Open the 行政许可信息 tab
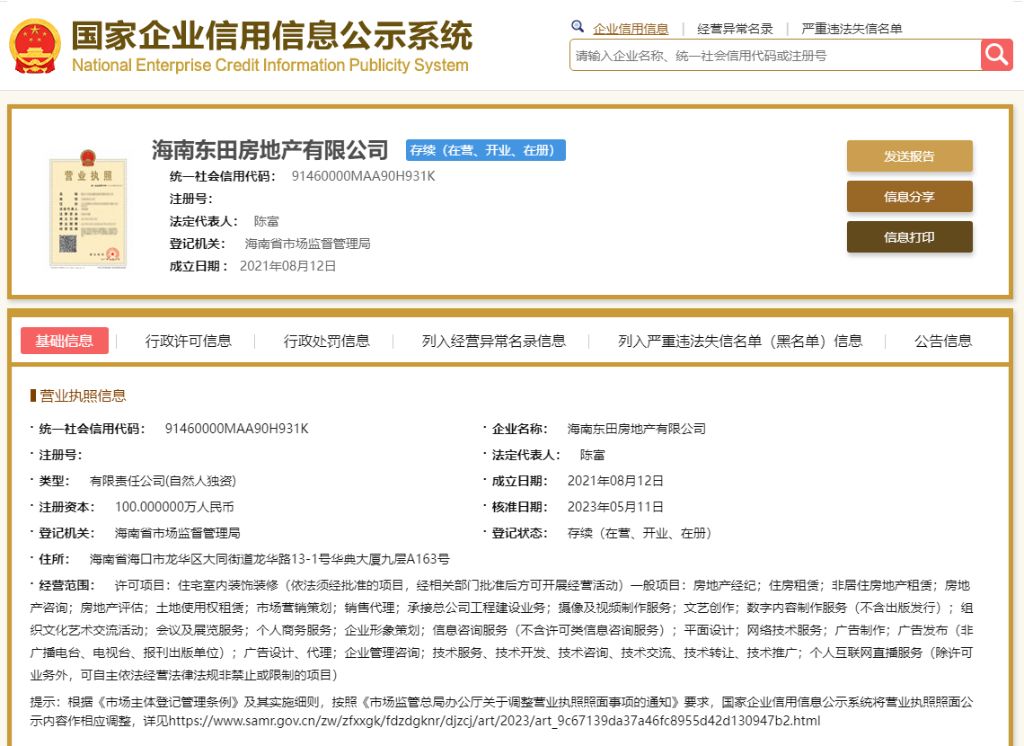Viewport: 1024px width, 746px height. pyautogui.click(x=188, y=341)
